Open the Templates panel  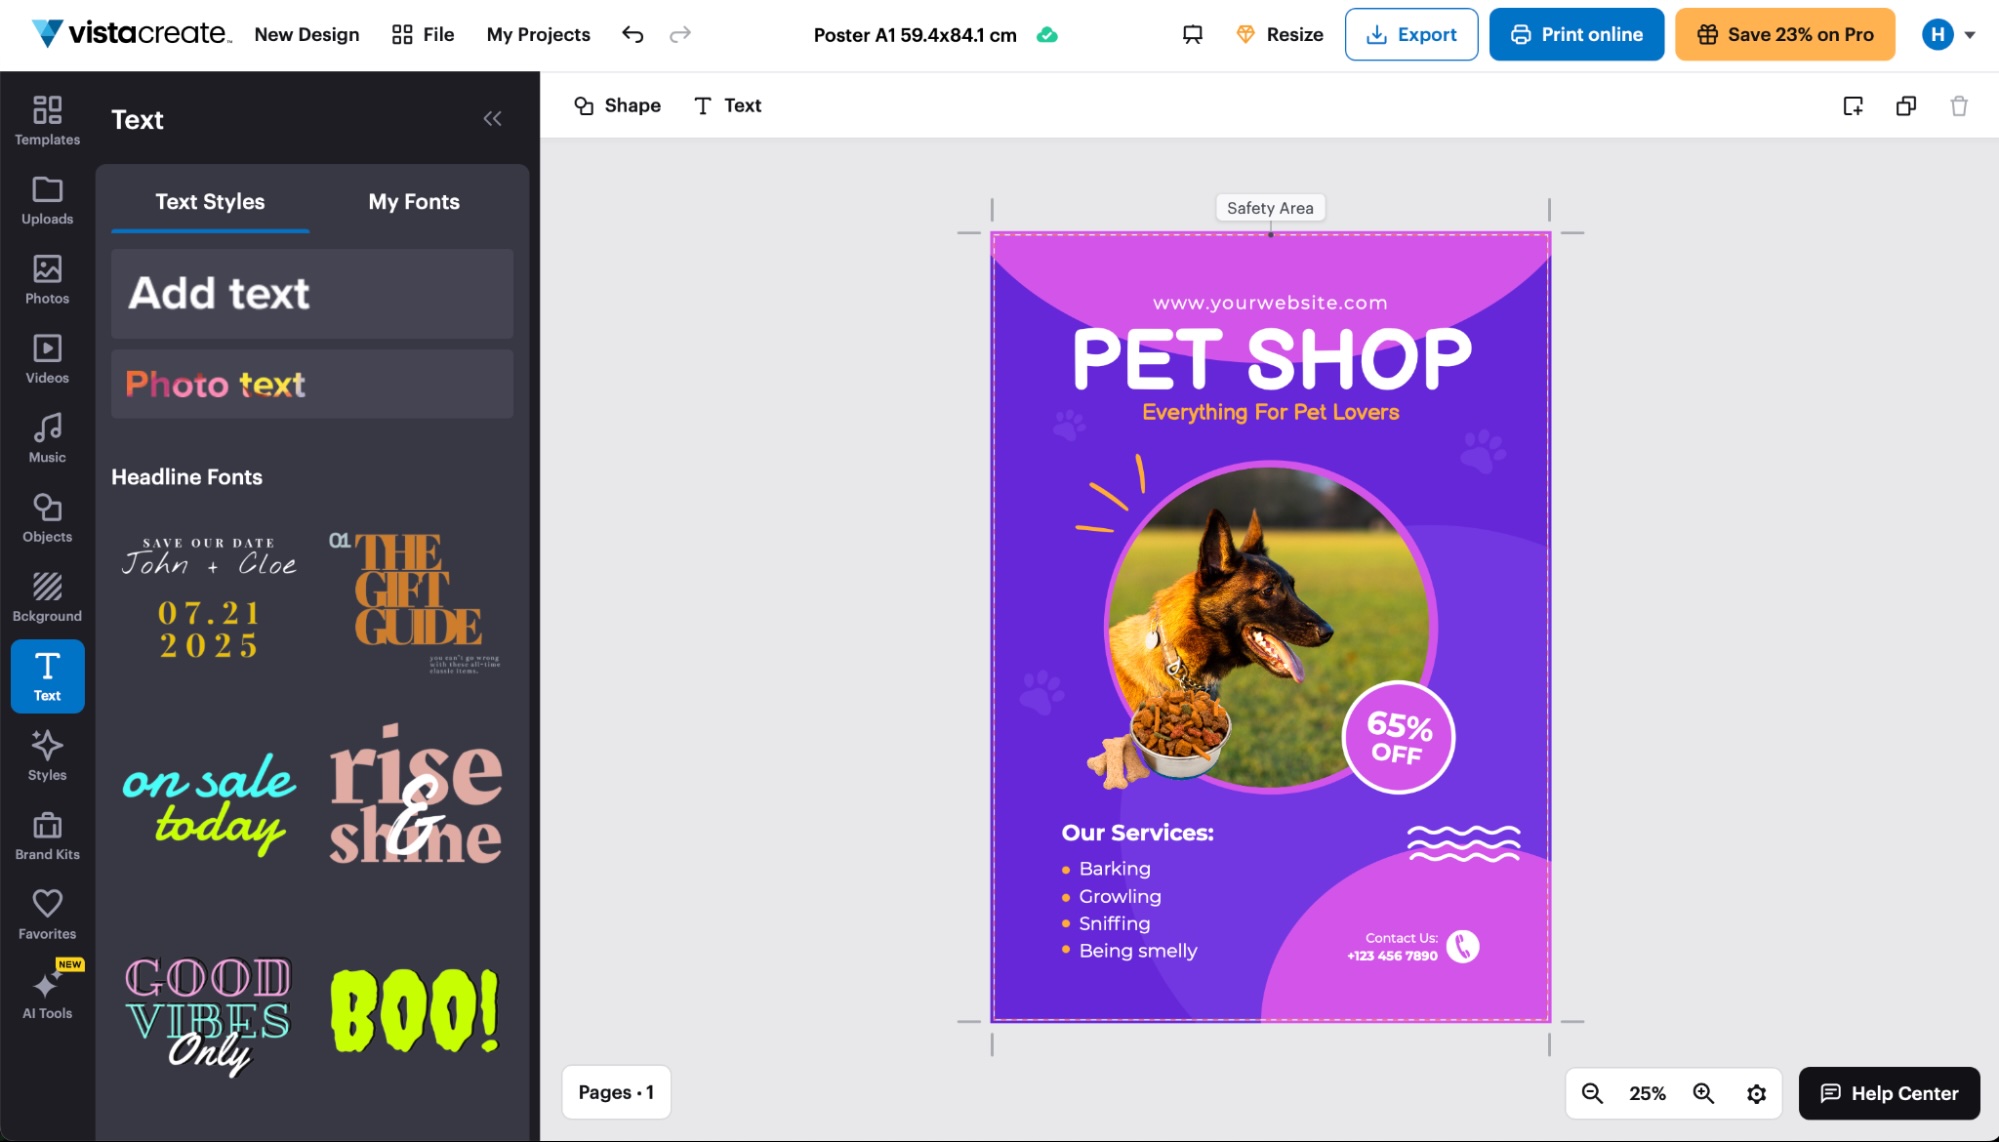[46, 120]
